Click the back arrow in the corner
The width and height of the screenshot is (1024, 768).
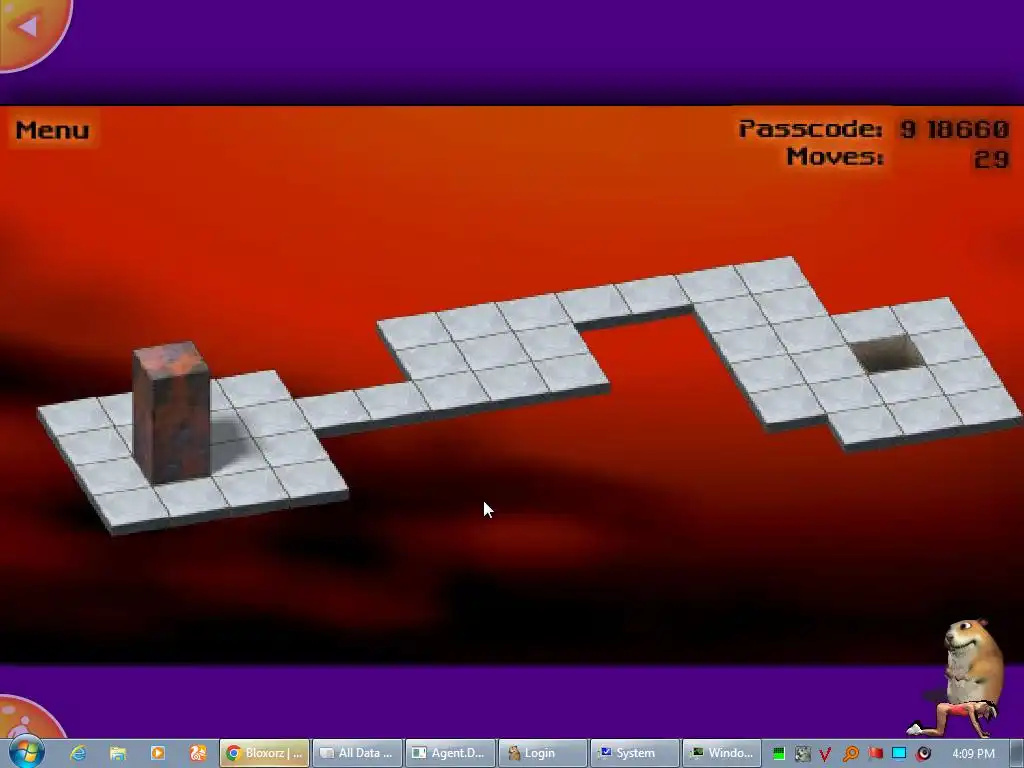click(x=27, y=27)
